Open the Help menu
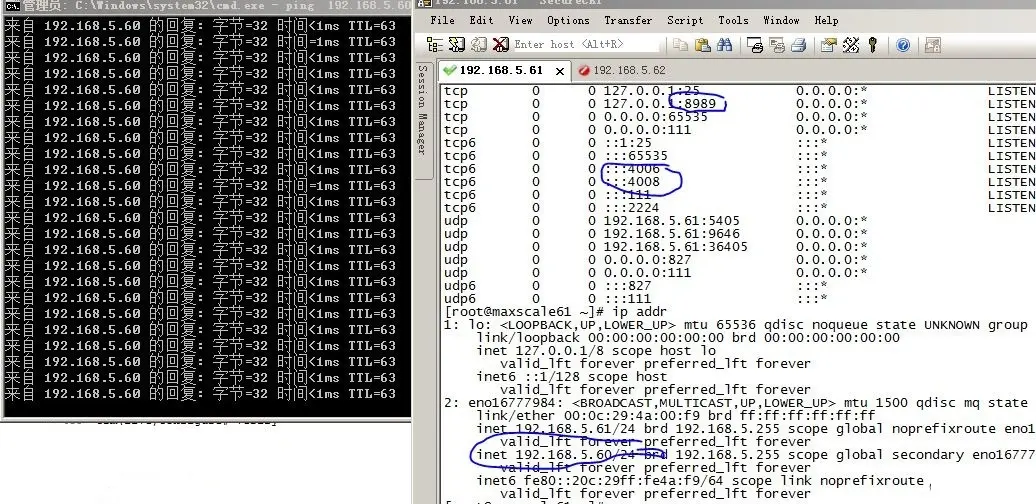The width and height of the screenshot is (1036, 504). 827,20
